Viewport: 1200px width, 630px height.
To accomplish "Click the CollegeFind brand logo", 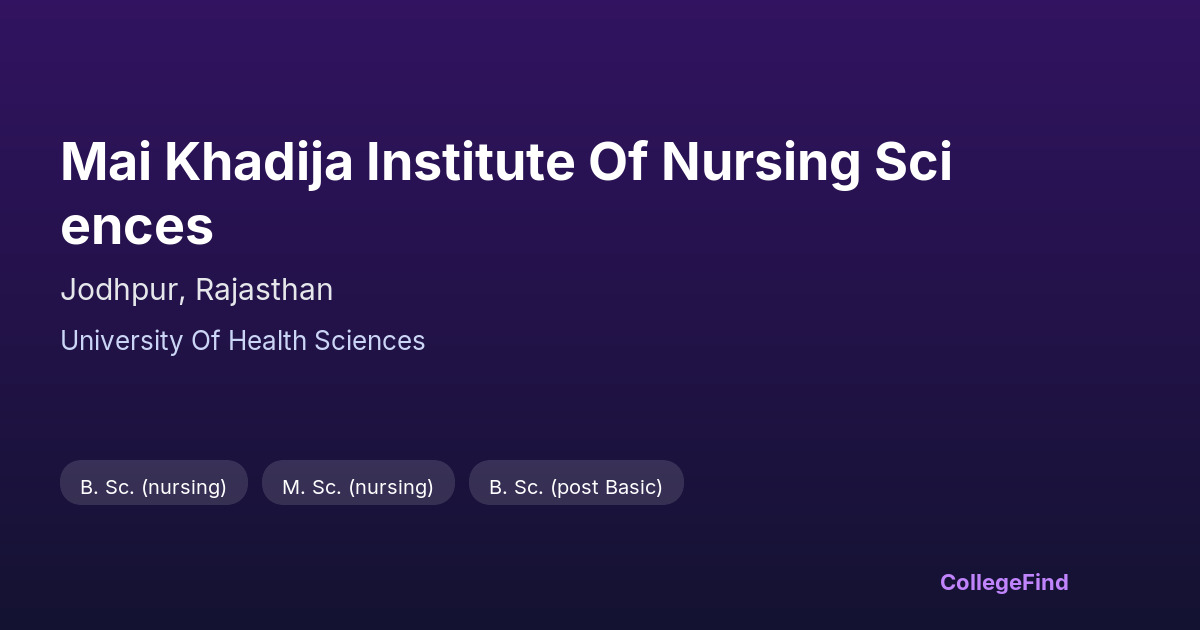I will 1004,582.
